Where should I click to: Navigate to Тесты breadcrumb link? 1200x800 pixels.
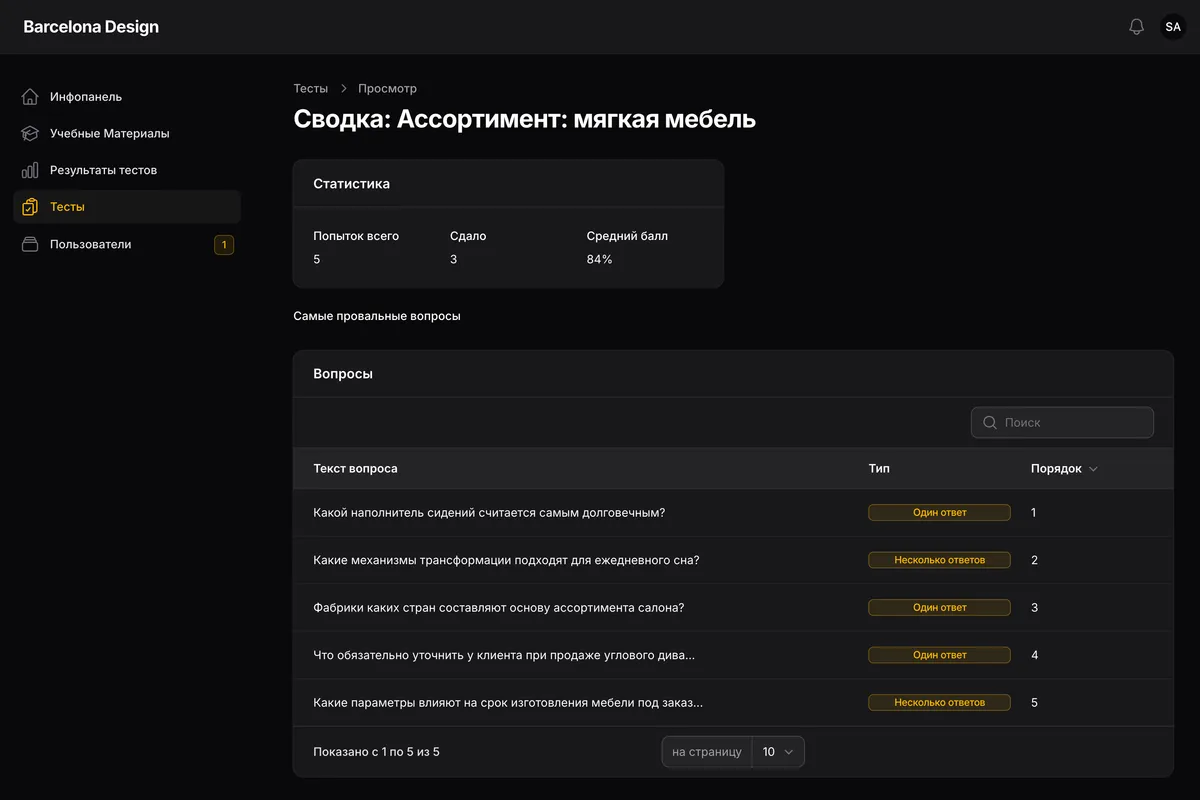310,89
